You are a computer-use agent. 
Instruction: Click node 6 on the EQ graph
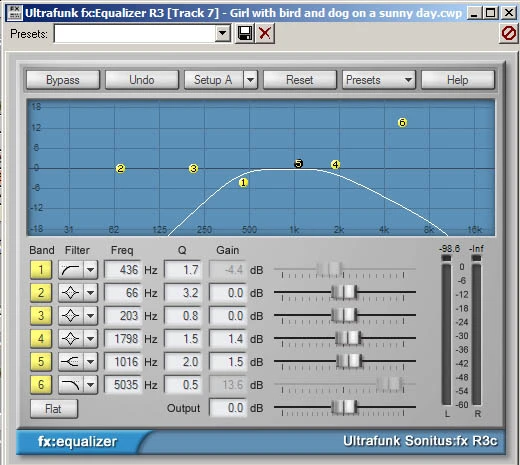[x=402, y=122]
